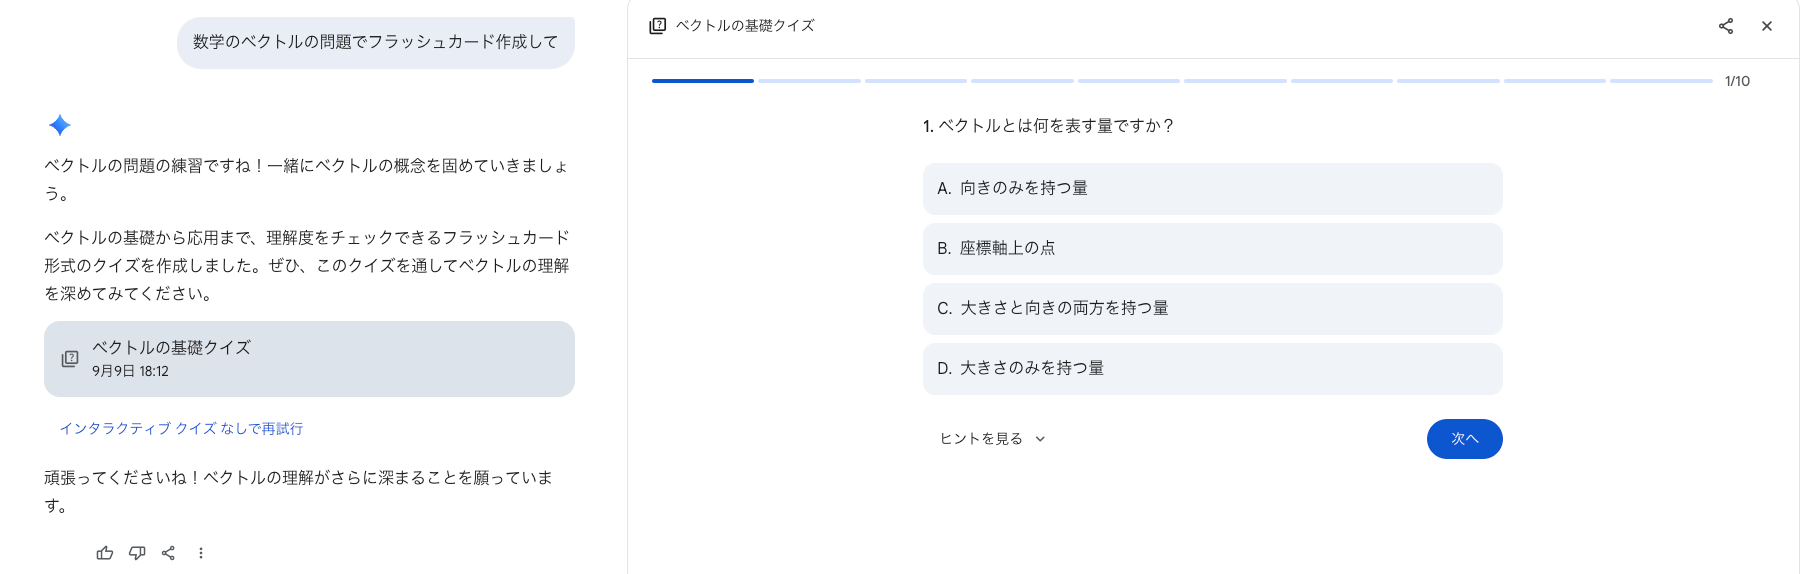Expand the ヒントを見る hint section
This screenshot has width=1814, height=574.
click(992, 439)
